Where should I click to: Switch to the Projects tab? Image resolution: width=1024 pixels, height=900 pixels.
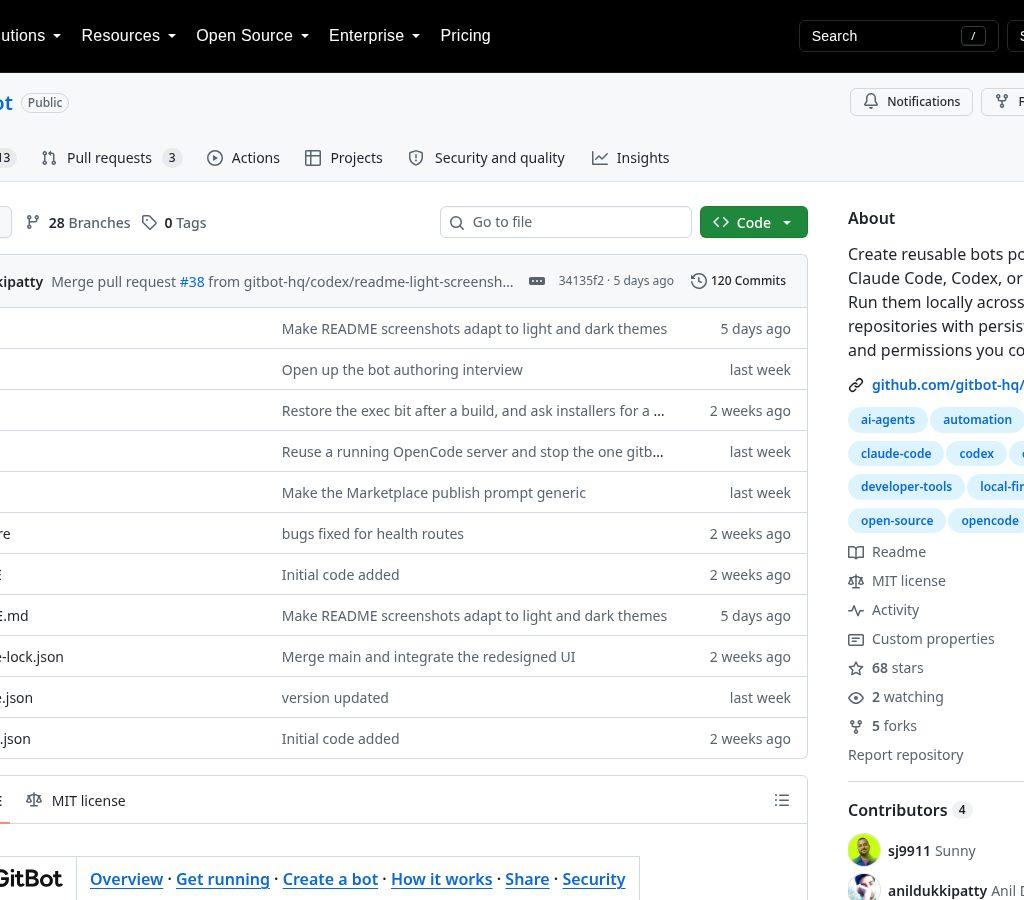point(344,158)
